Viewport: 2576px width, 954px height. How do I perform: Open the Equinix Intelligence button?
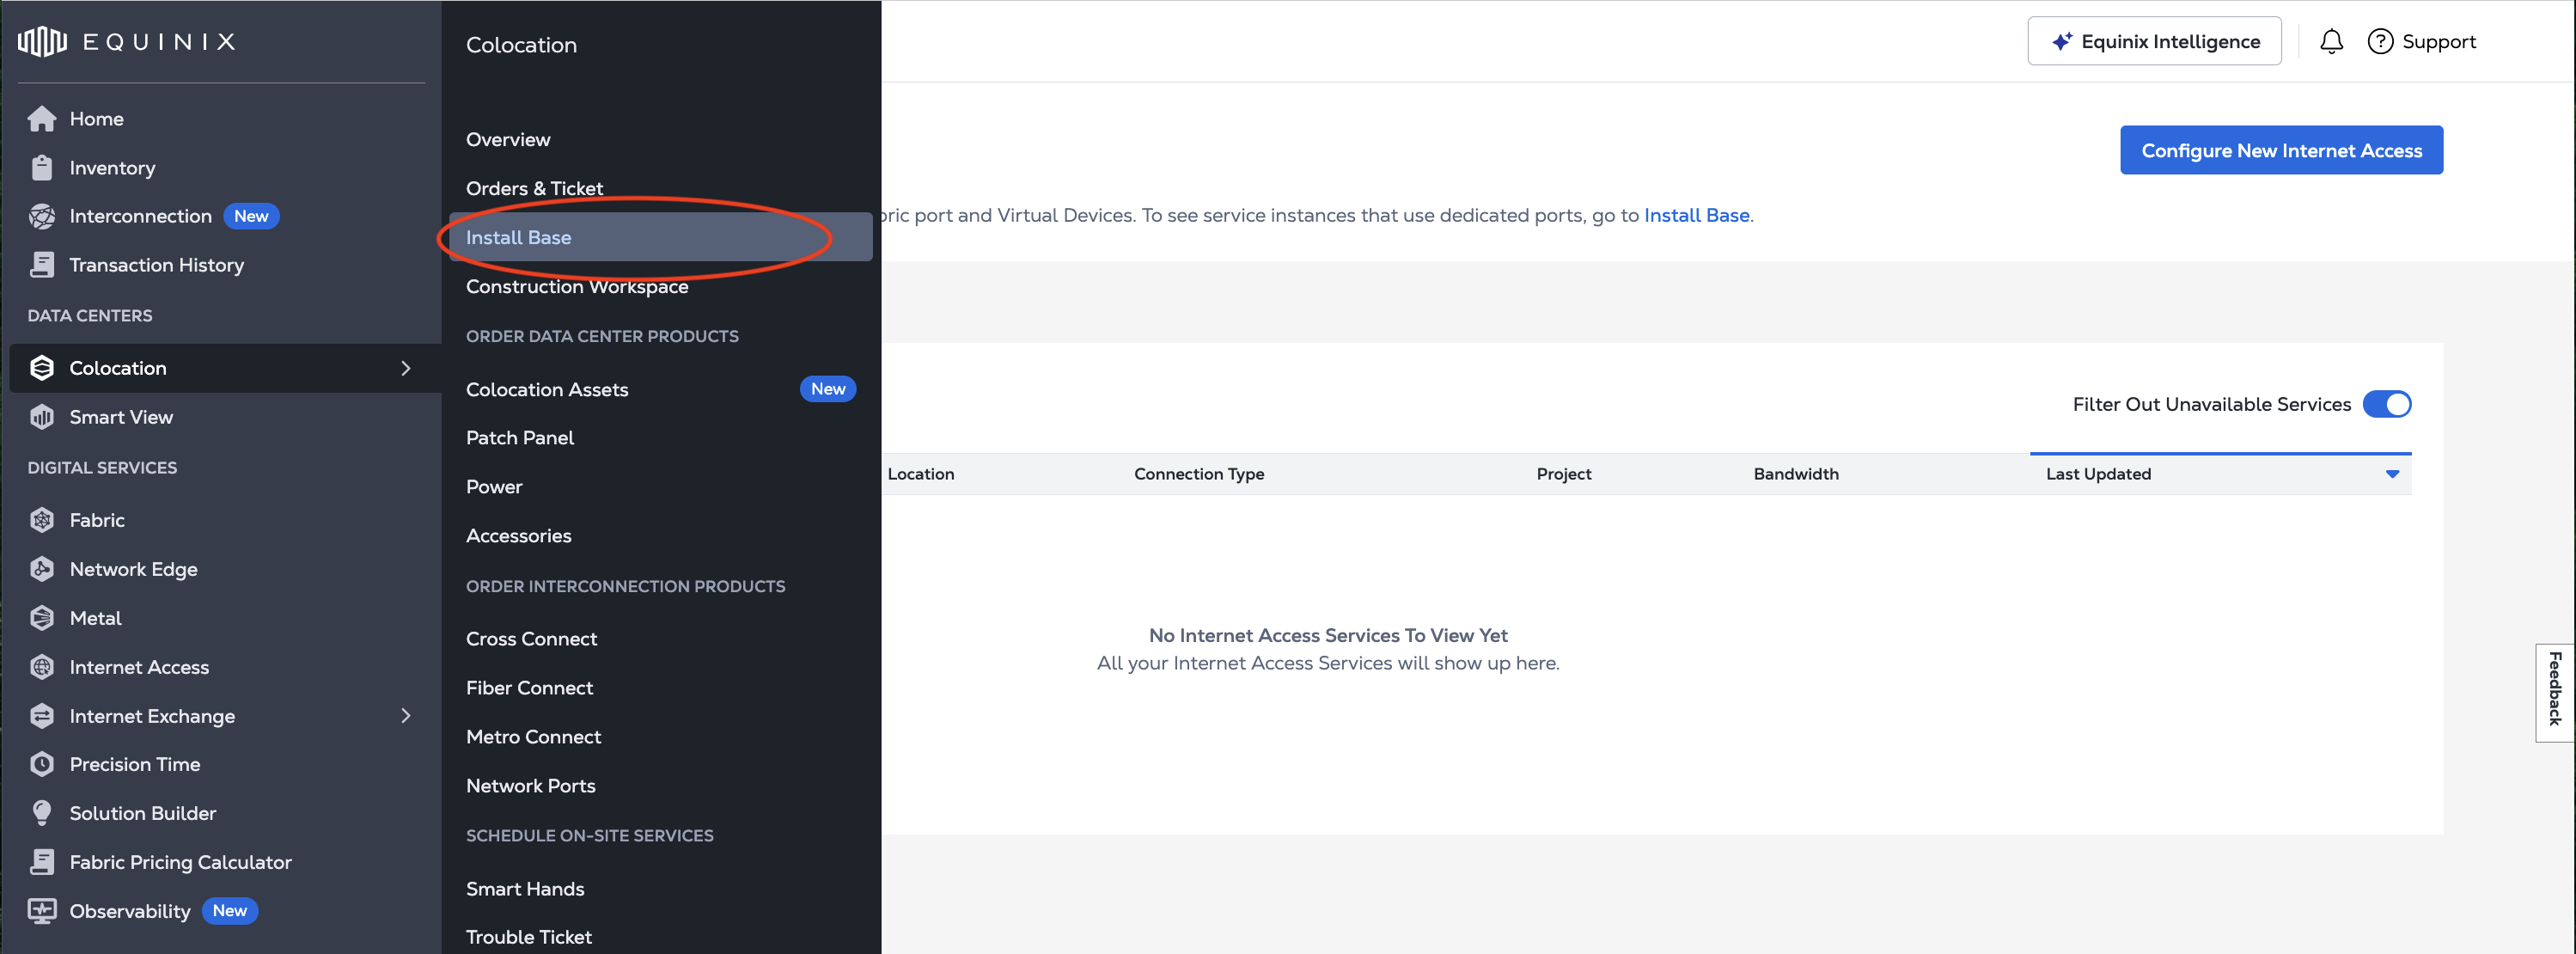[x=2154, y=42]
